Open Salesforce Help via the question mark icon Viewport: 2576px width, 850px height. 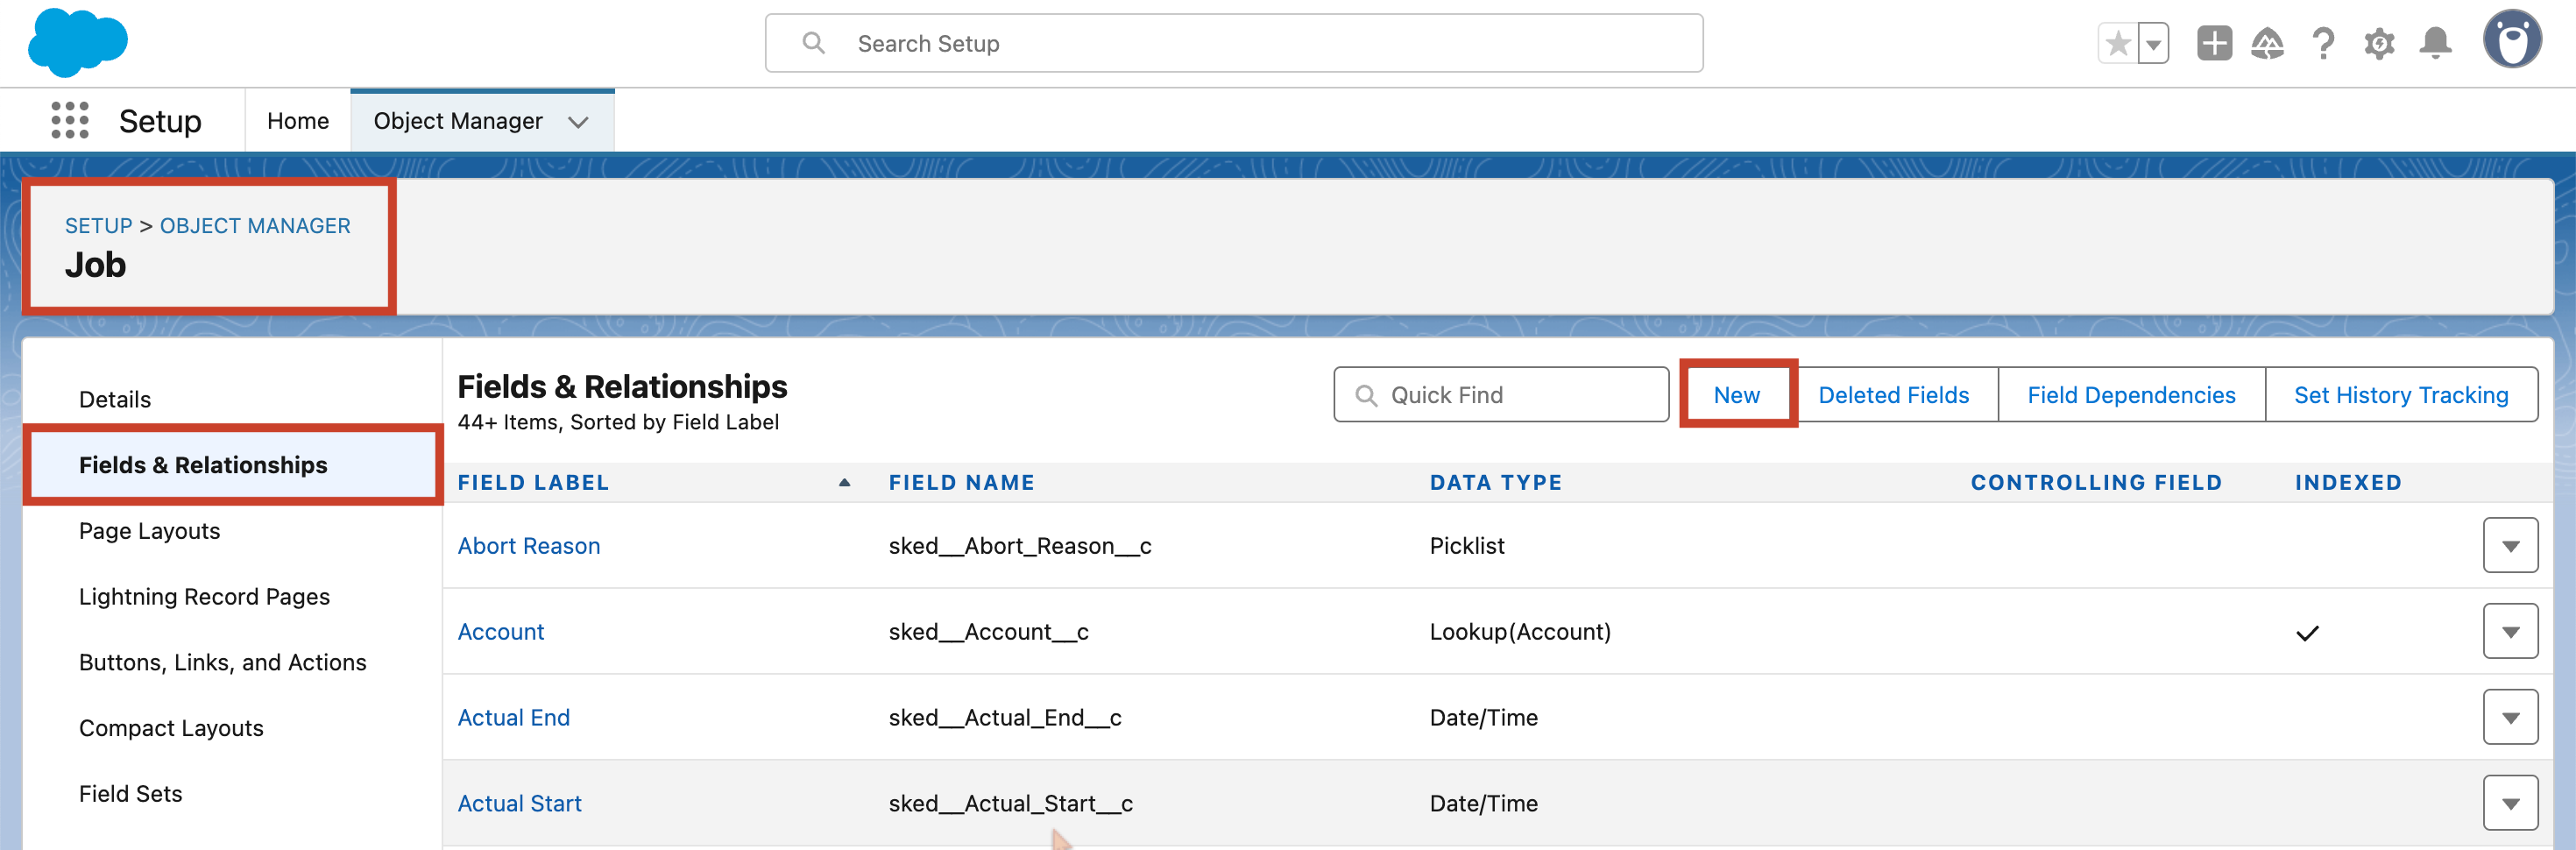coord(2324,43)
